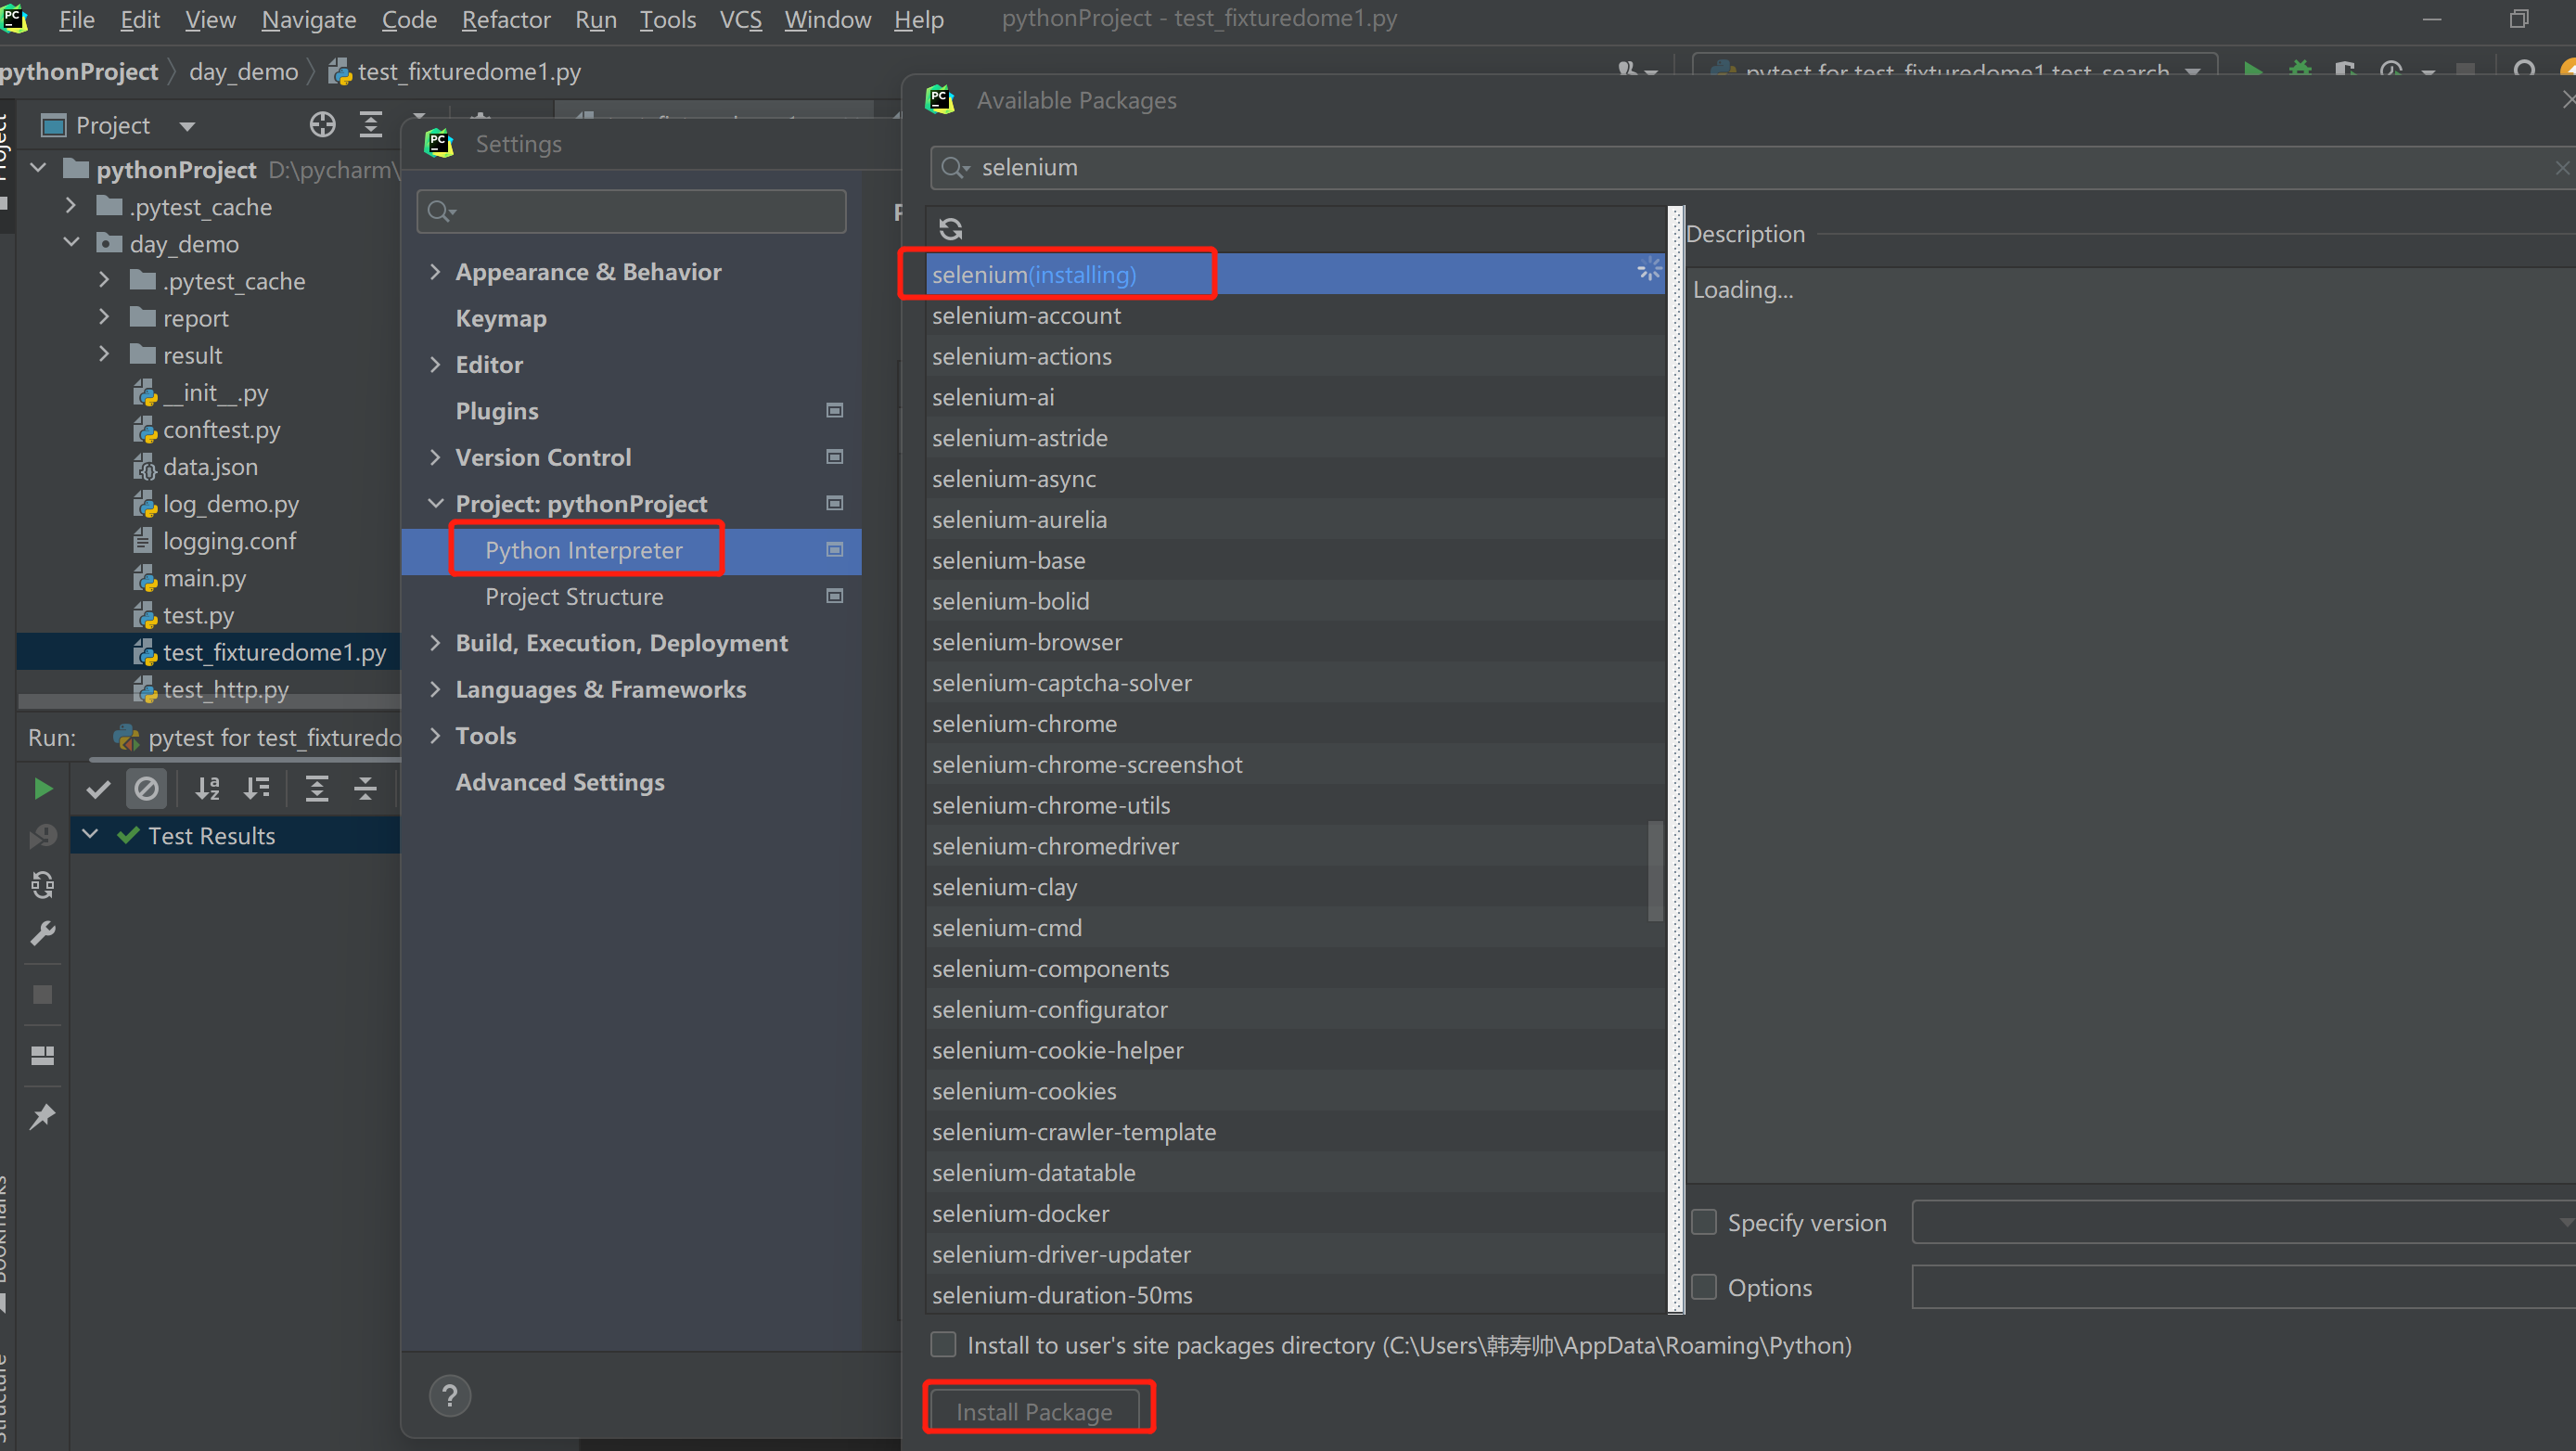Image resolution: width=2576 pixels, height=1451 pixels.
Task: Click the search magnifier in packages field
Action: tap(955, 168)
